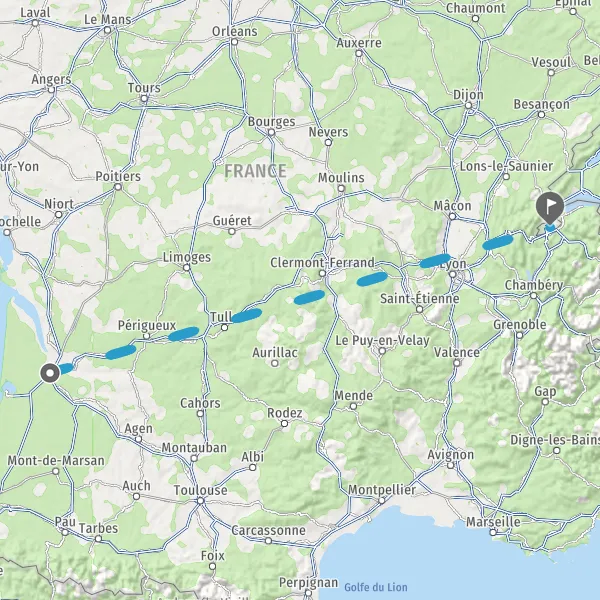Click the route start point marker
600x600 pixels.
point(50,373)
